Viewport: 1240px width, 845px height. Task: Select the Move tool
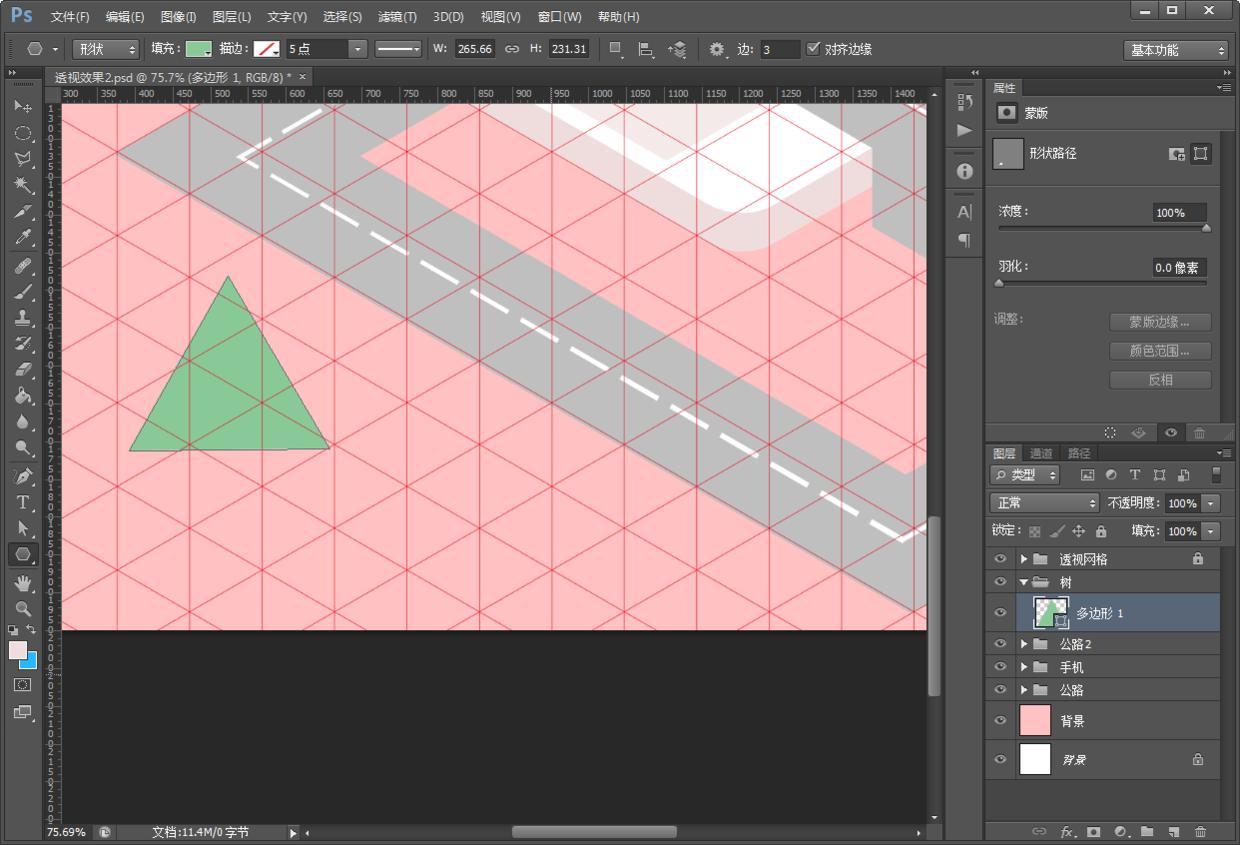tap(23, 107)
